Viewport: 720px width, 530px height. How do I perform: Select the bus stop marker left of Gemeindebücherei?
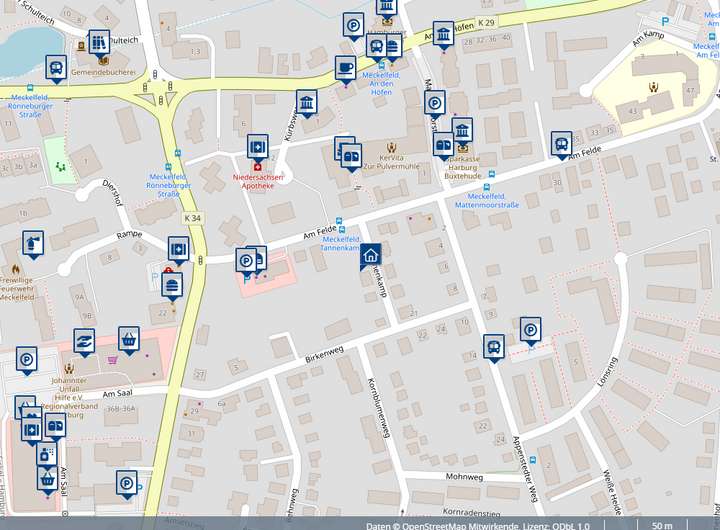point(55,67)
